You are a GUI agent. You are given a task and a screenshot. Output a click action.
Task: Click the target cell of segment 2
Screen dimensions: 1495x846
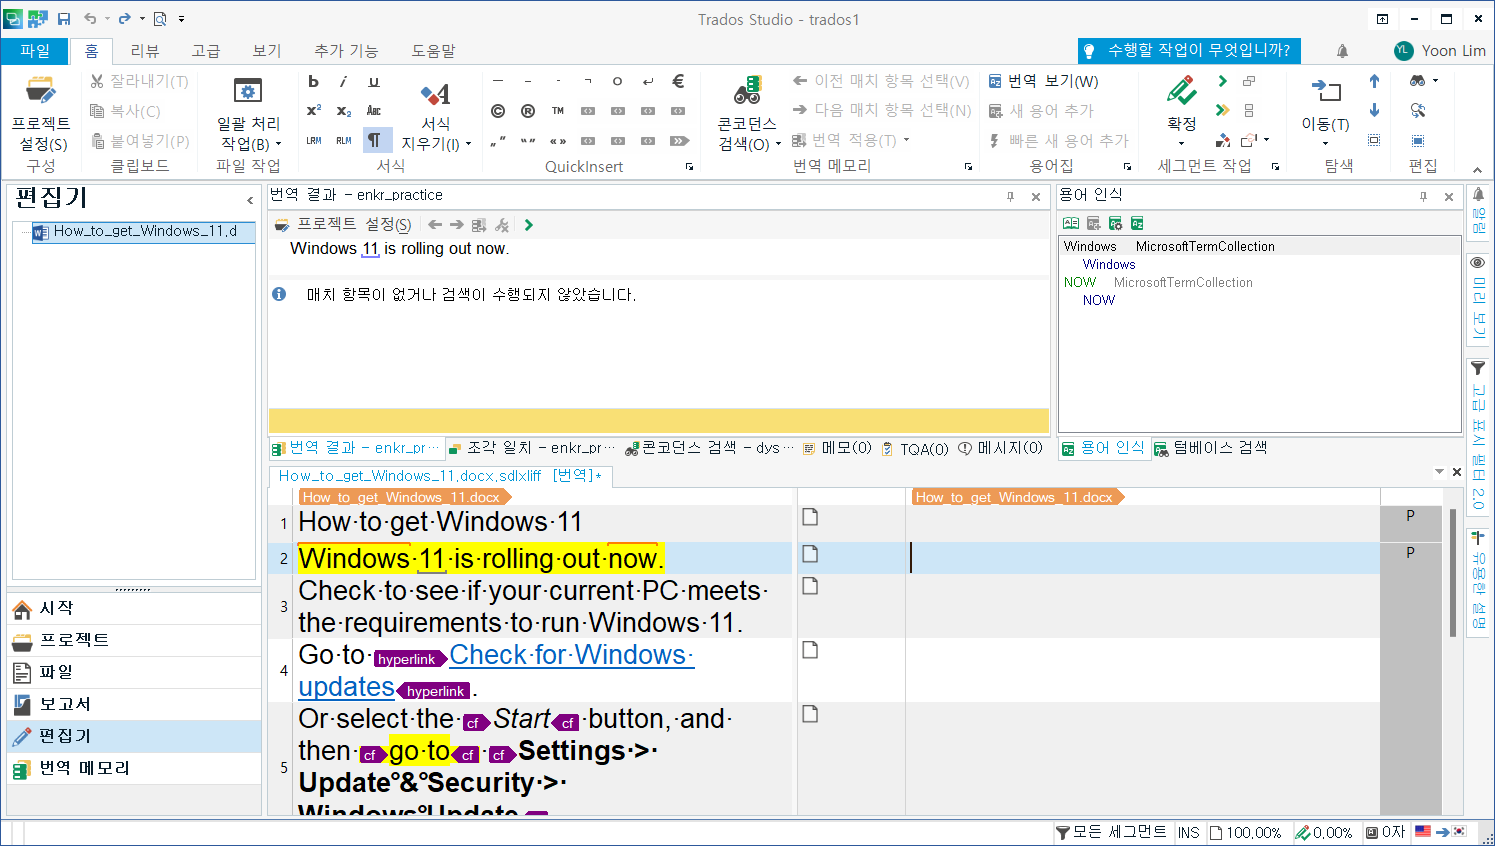pos(1142,558)
